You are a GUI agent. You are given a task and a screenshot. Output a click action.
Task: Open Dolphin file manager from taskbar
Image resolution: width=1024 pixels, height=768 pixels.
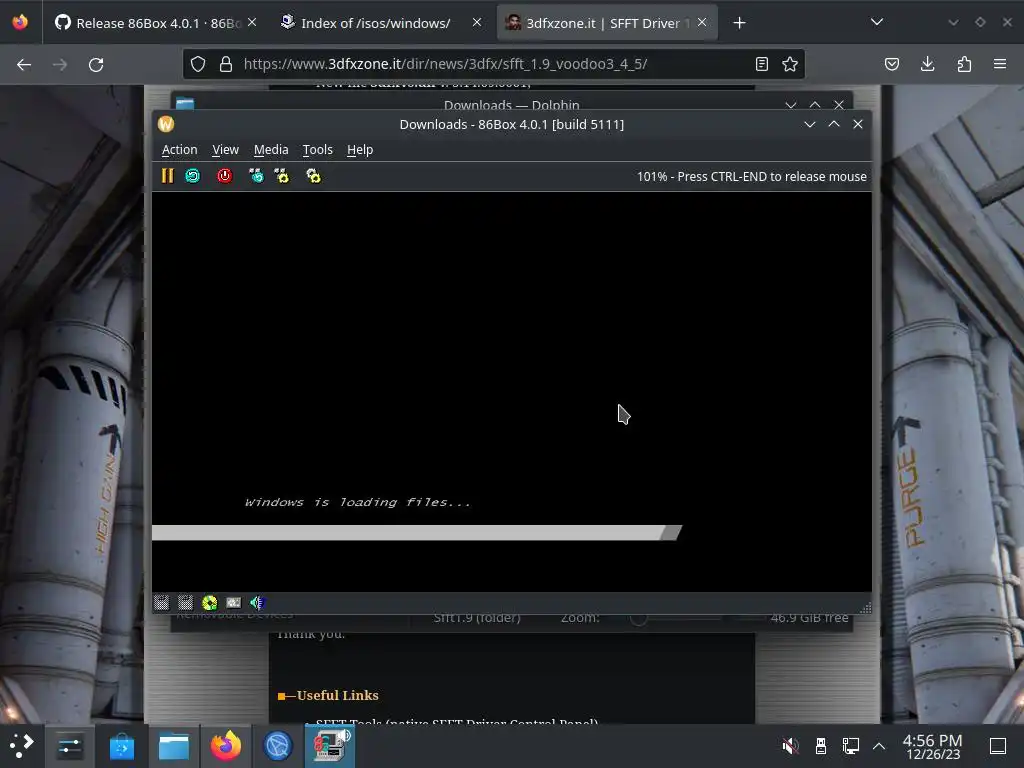tap(174, 746)
